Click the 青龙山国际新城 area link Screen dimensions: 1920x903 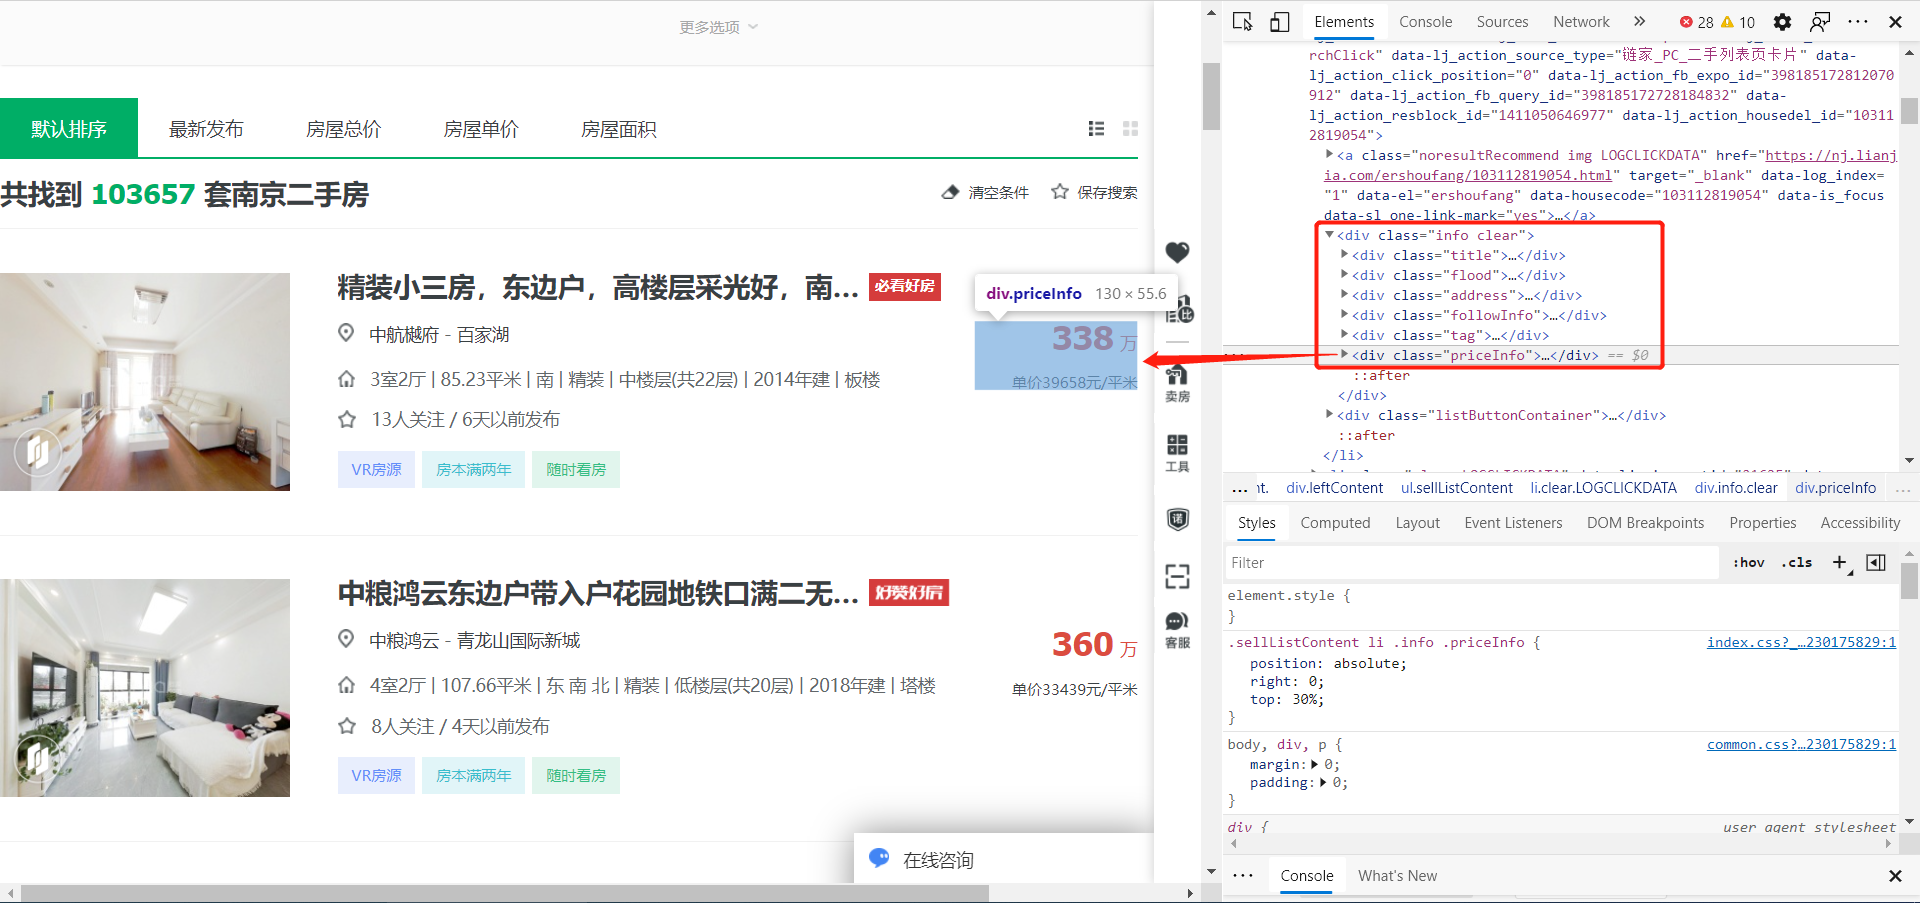(x=518, y=641)
